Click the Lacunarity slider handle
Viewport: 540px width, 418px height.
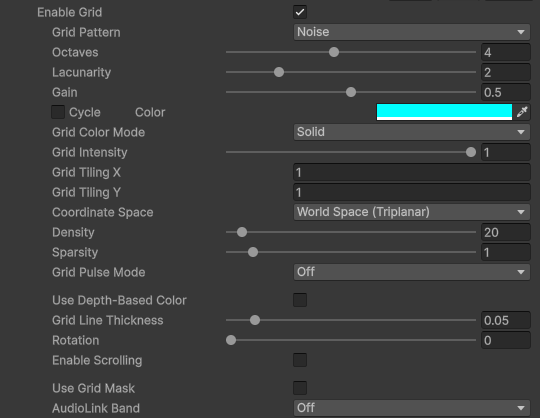click(279, 72)
